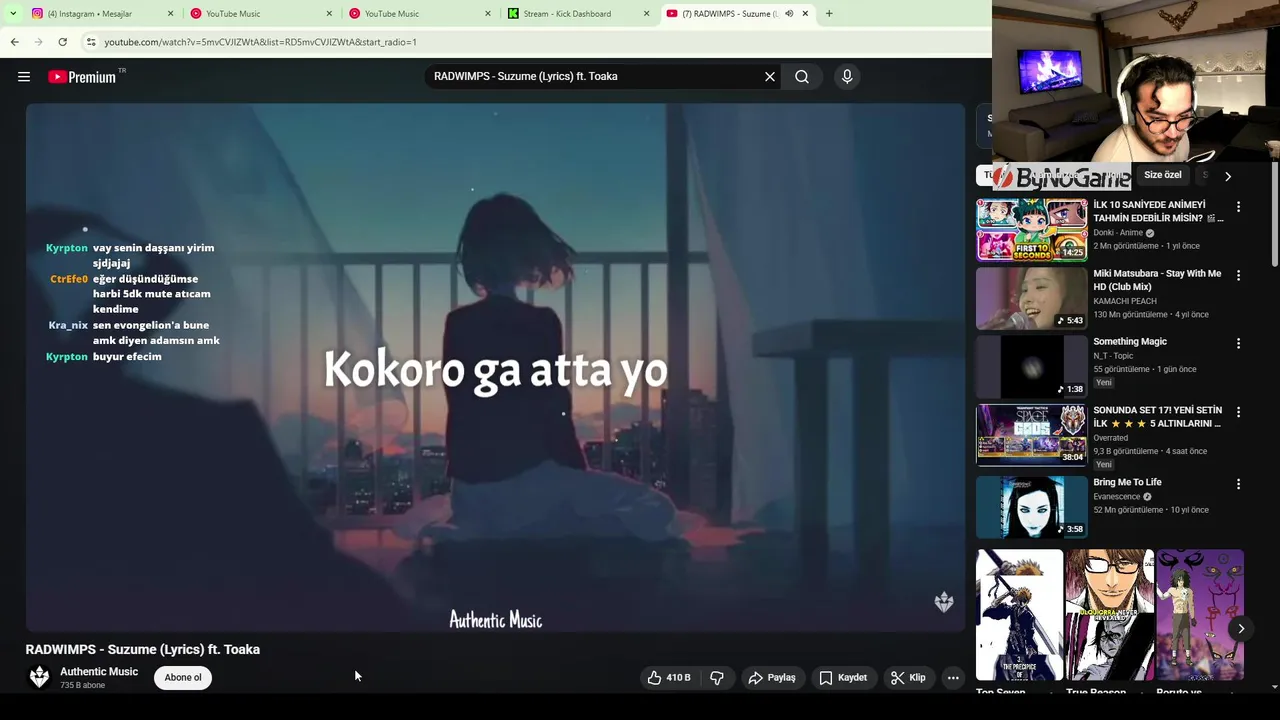Switch to first YouTube Music tab

pyautogui.click(x=261, y=14)
